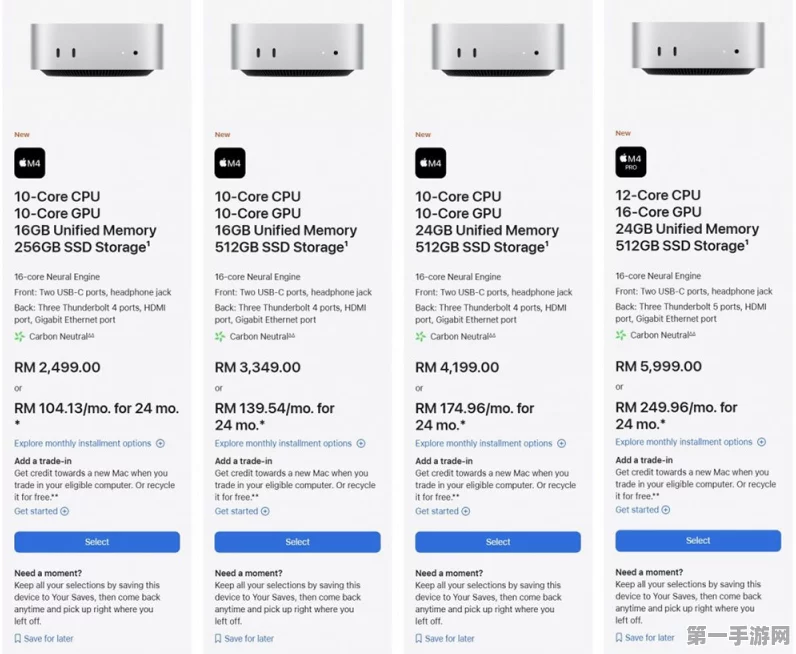The height and width of the screenshot is (654, 796).
Task: Click the bookmark icon on RM 2,499.00 model
Action: (x=18, y=638)
